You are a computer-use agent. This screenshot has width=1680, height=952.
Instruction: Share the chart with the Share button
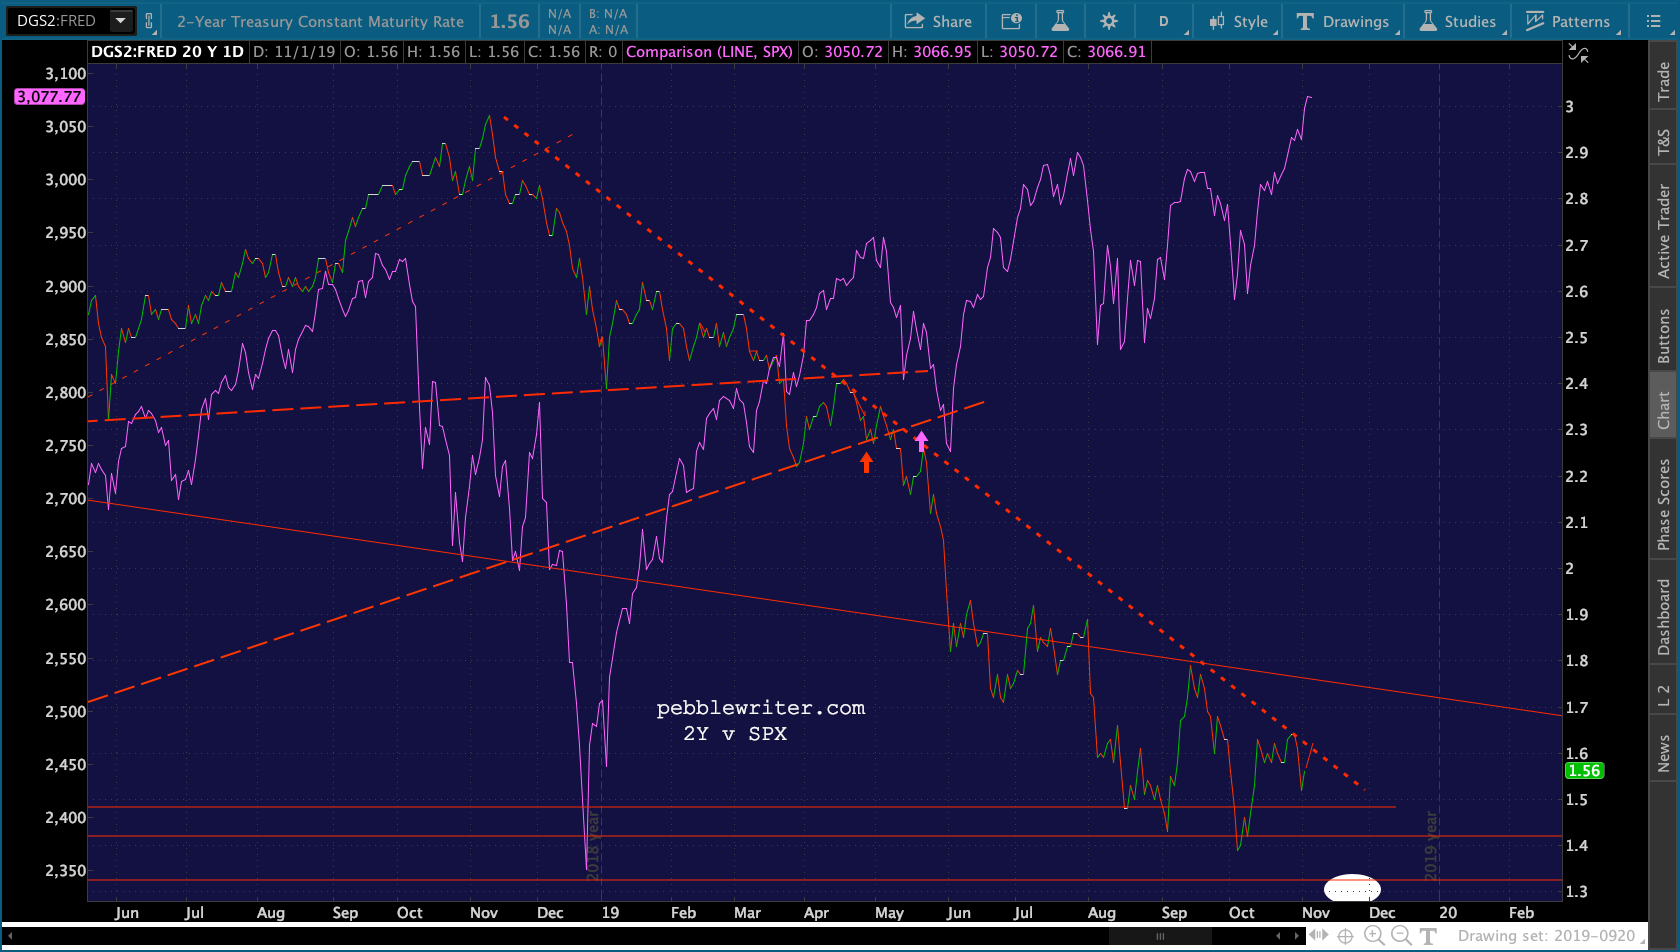(938, 21)
